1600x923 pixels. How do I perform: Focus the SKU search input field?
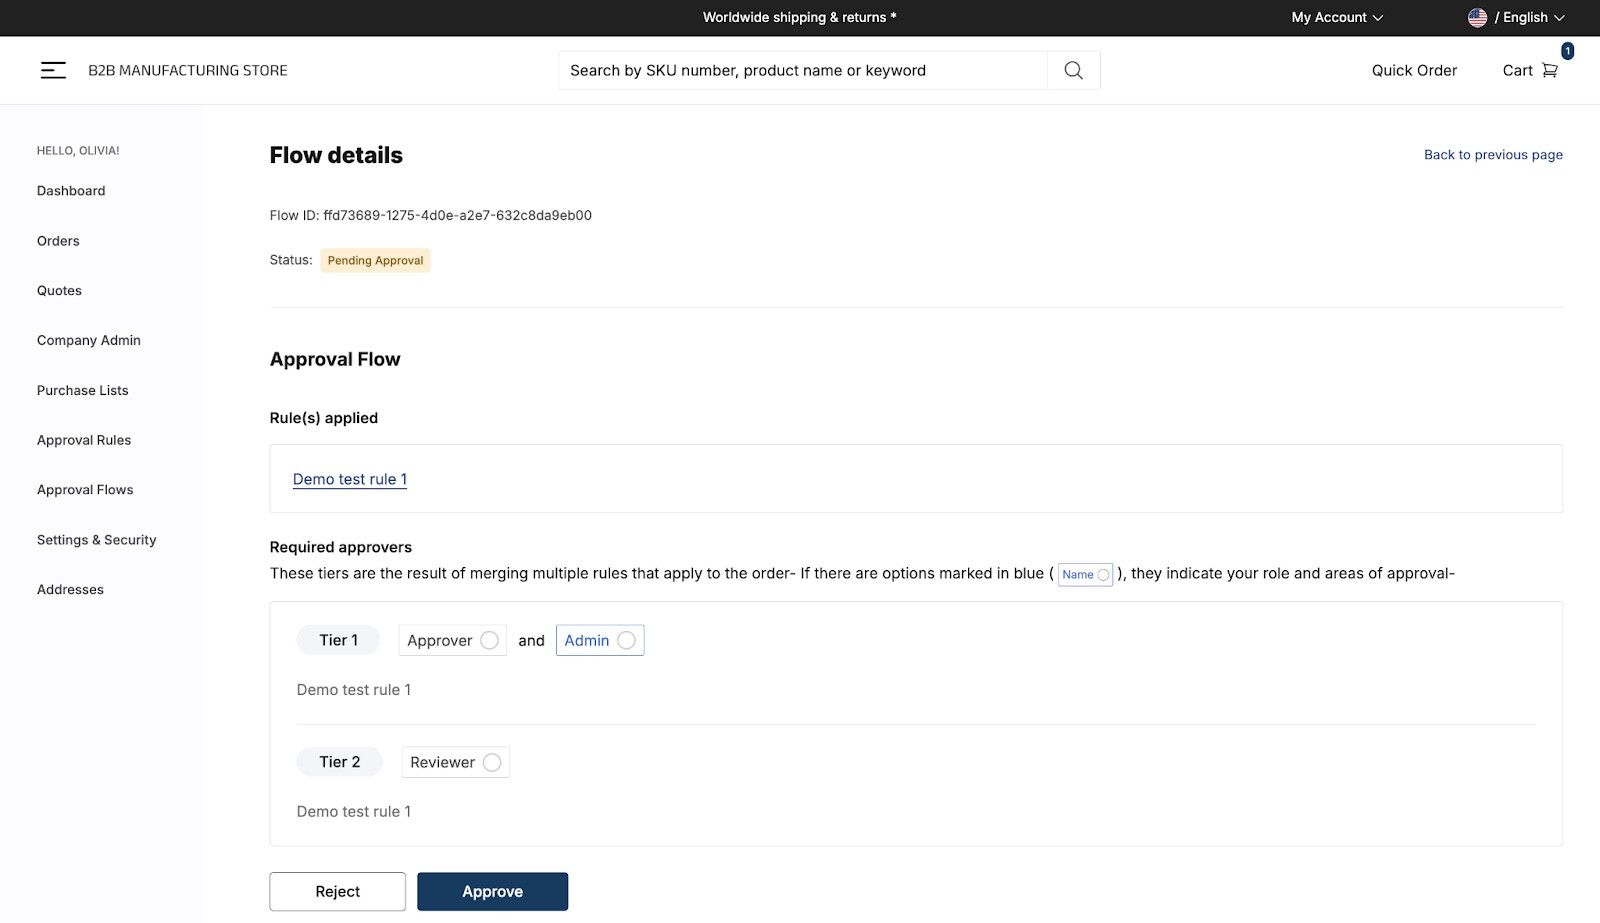(802, 70)
